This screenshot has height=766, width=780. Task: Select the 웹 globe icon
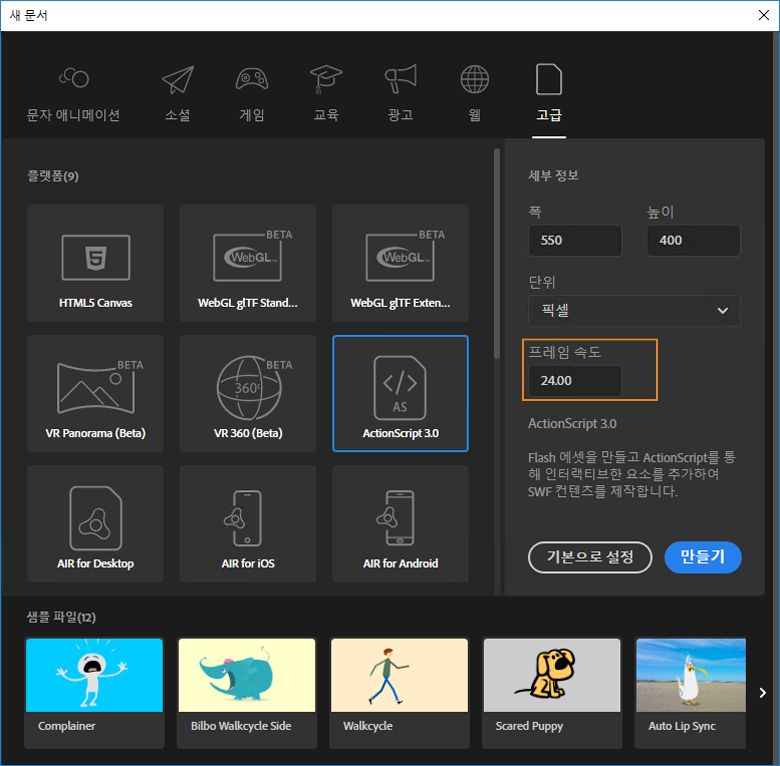pos(475,79)
